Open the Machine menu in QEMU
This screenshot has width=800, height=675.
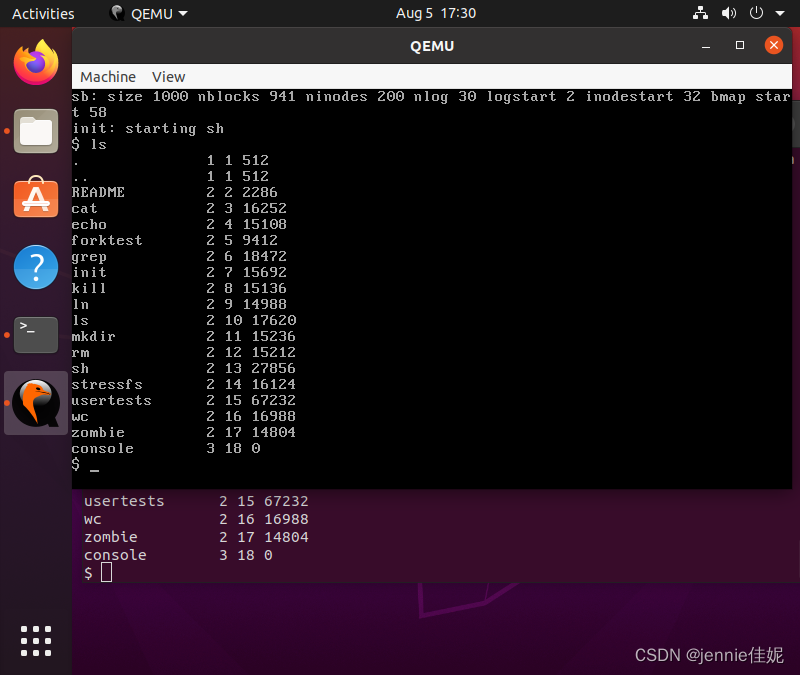[107, 77]
